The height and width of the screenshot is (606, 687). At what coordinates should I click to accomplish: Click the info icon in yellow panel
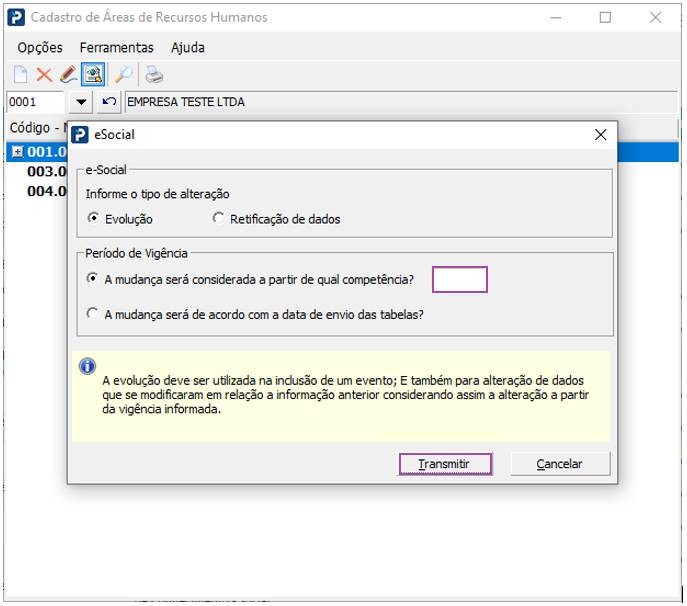tap(87, 366)
